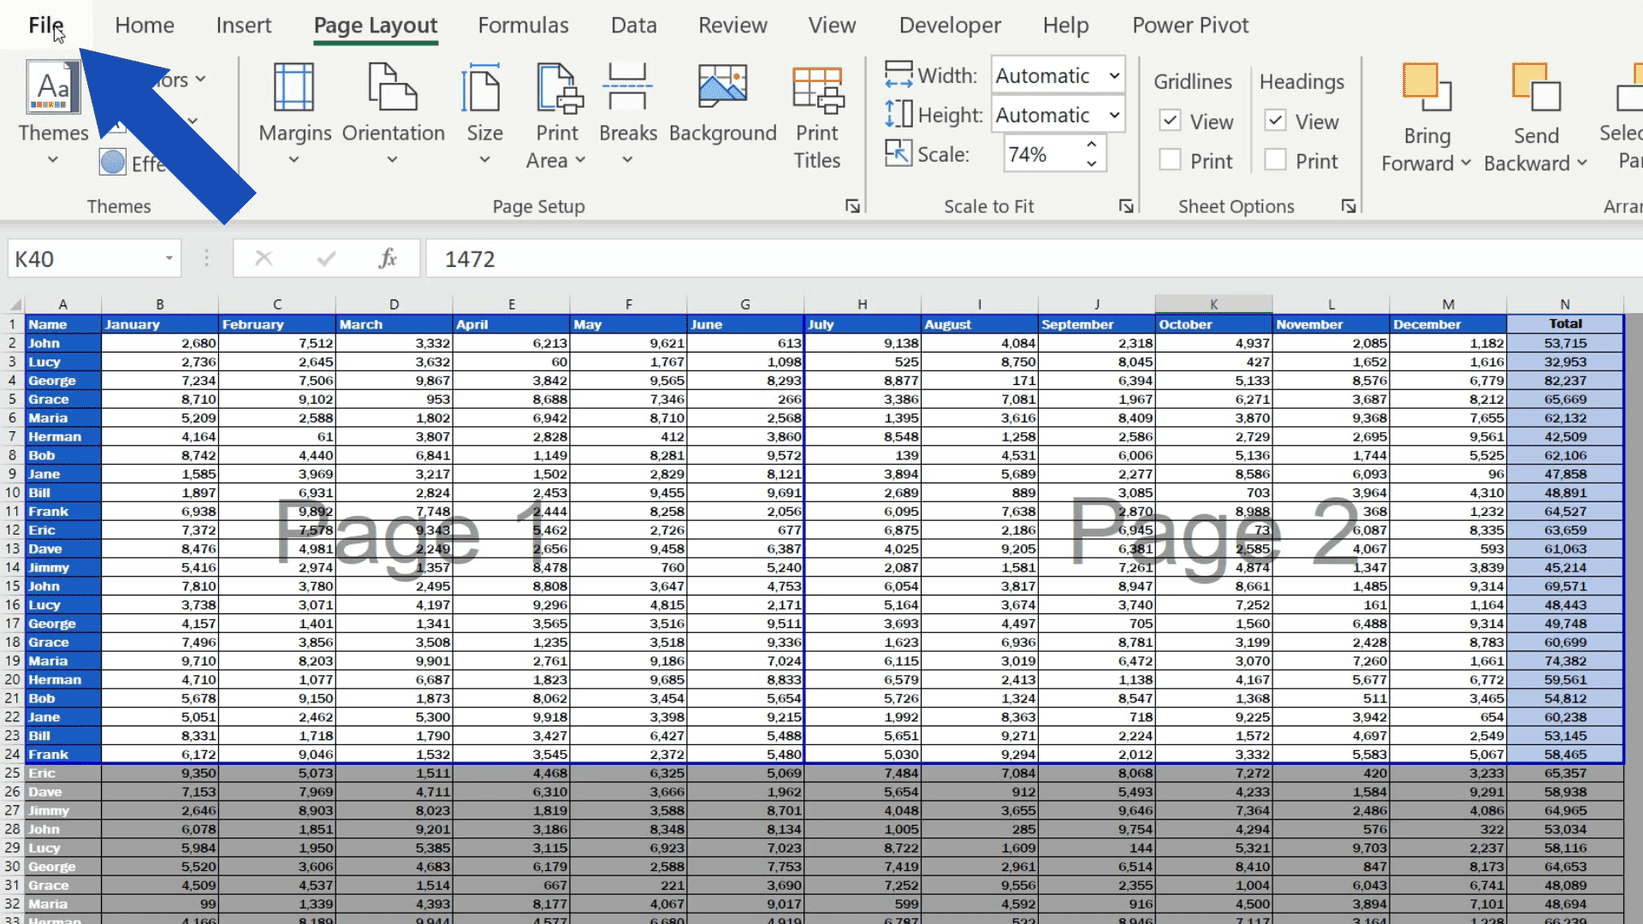Open the File tab
The width and height of the screenshot is (1643, 924).
click(x=46, y=25)
